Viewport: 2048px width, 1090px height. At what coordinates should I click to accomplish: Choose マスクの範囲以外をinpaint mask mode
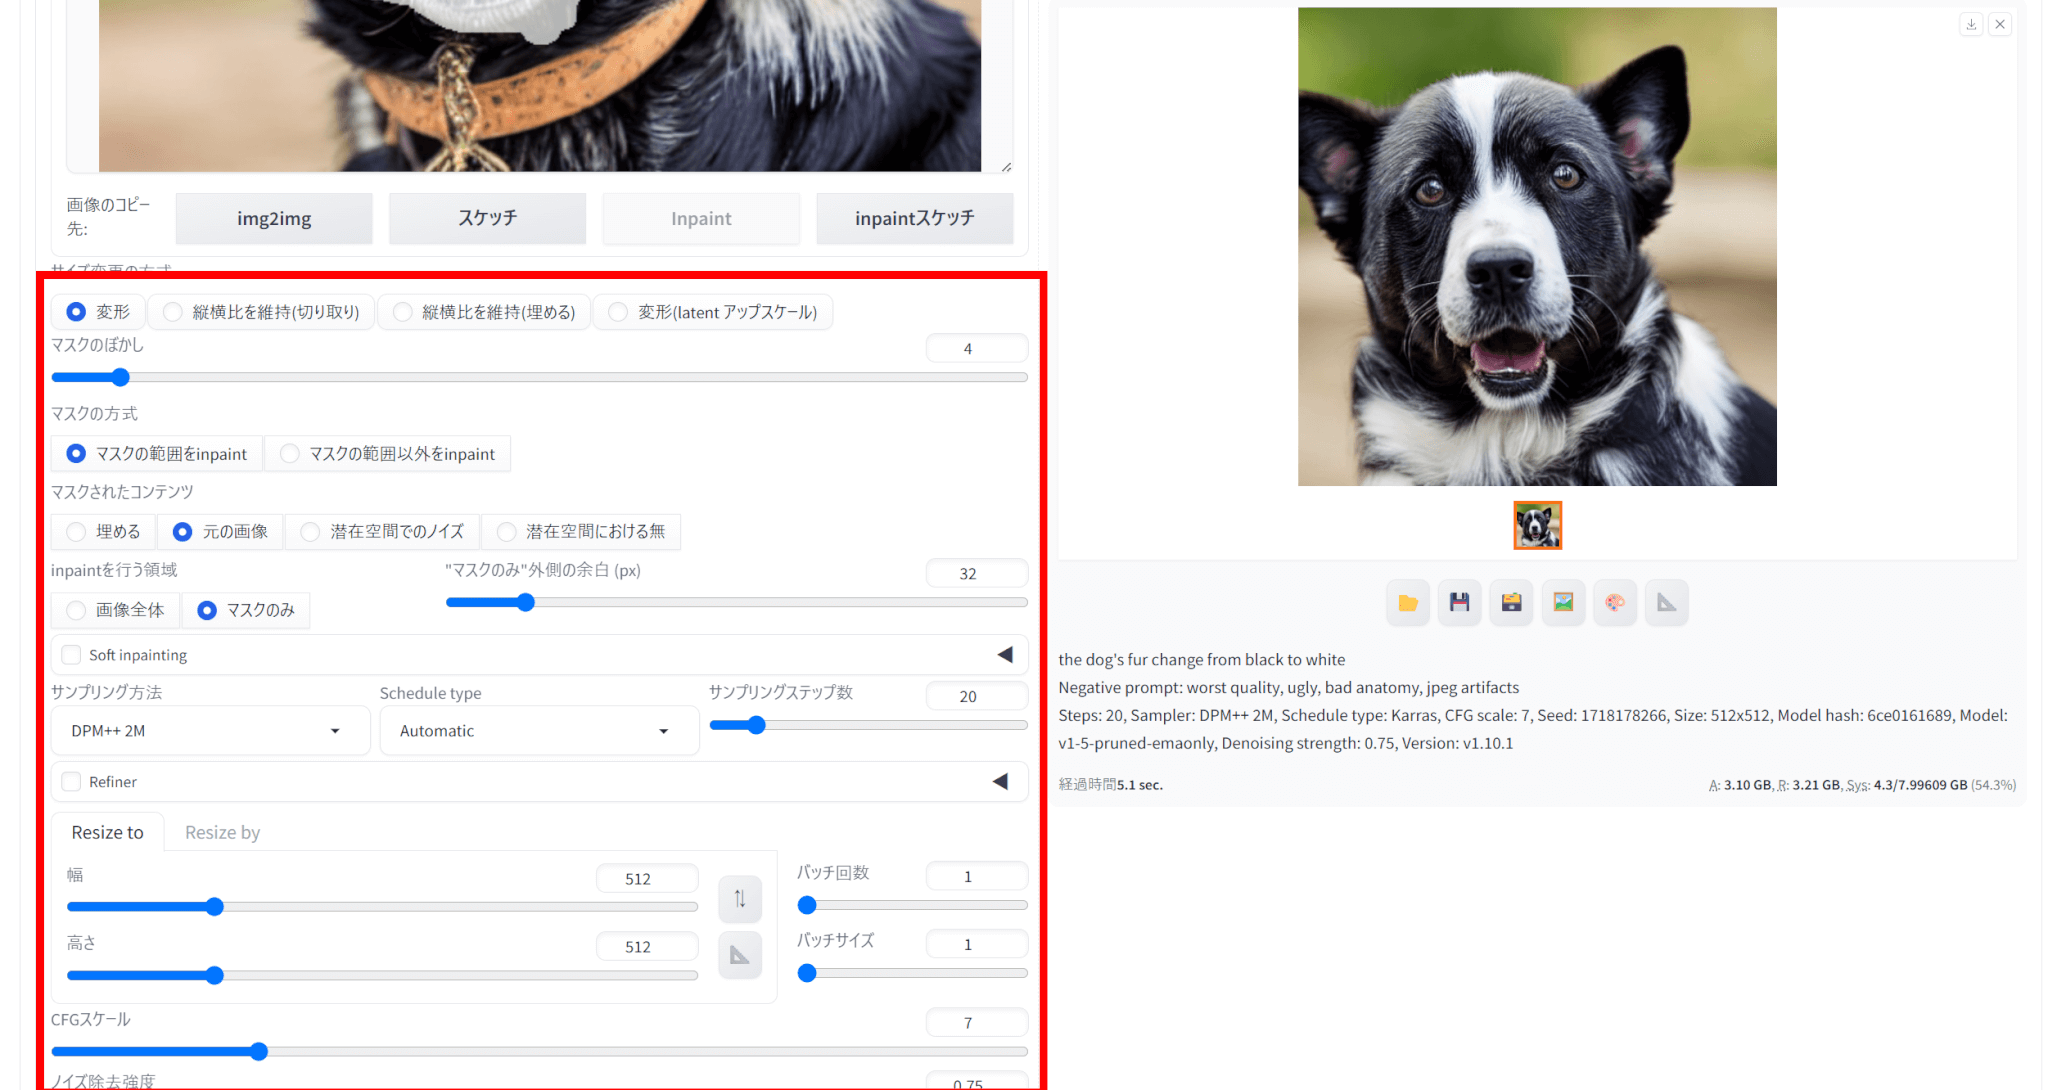[x=388, y=454]
